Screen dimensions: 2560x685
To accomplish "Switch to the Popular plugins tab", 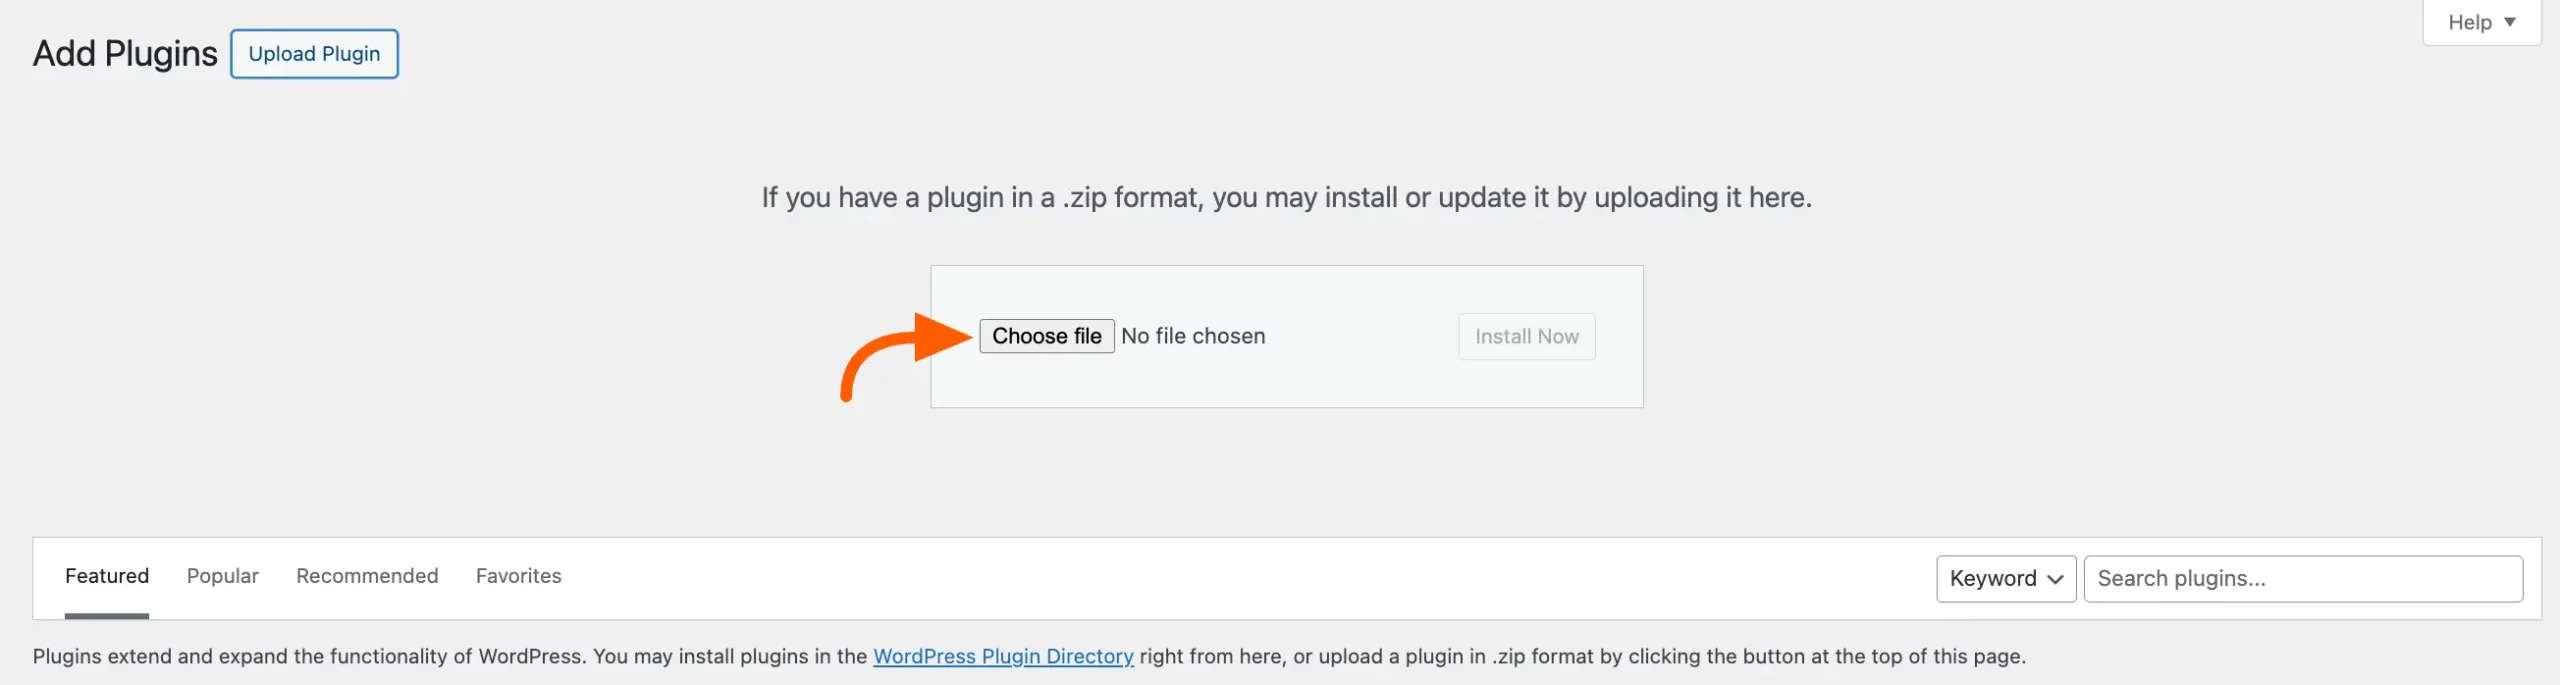I will pos(221,576).
